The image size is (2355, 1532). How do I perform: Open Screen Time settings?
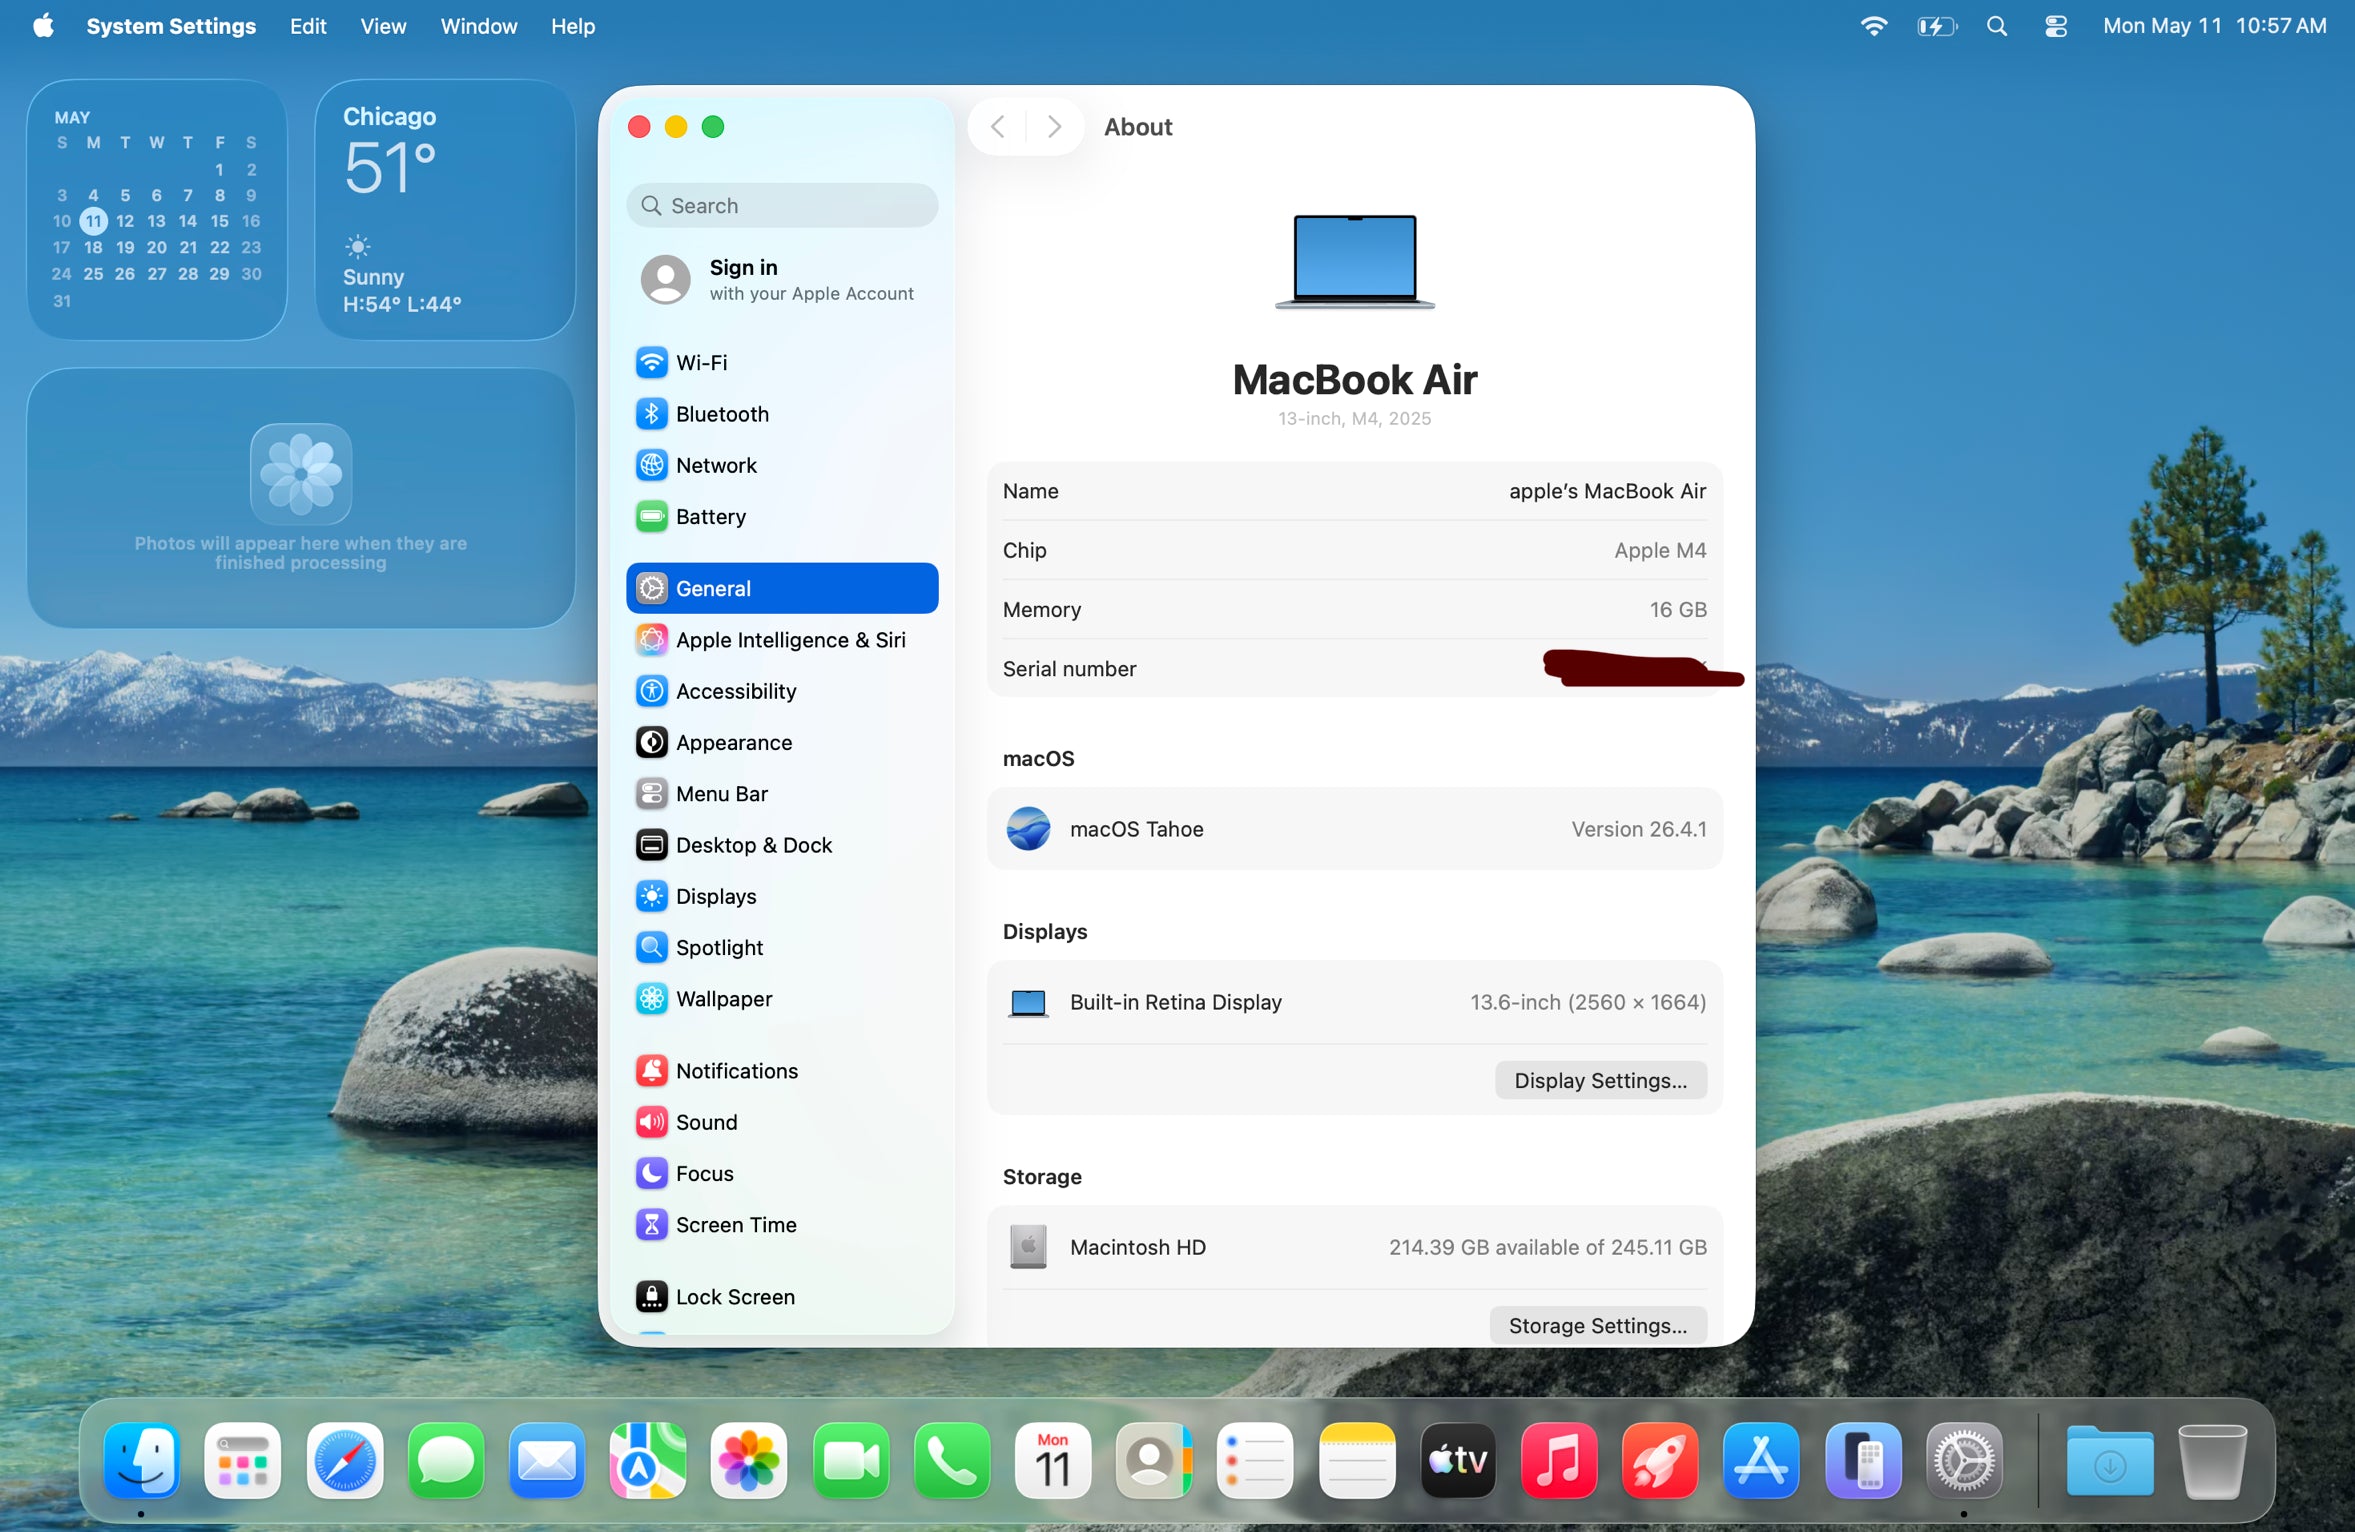tap(782, 1224)
